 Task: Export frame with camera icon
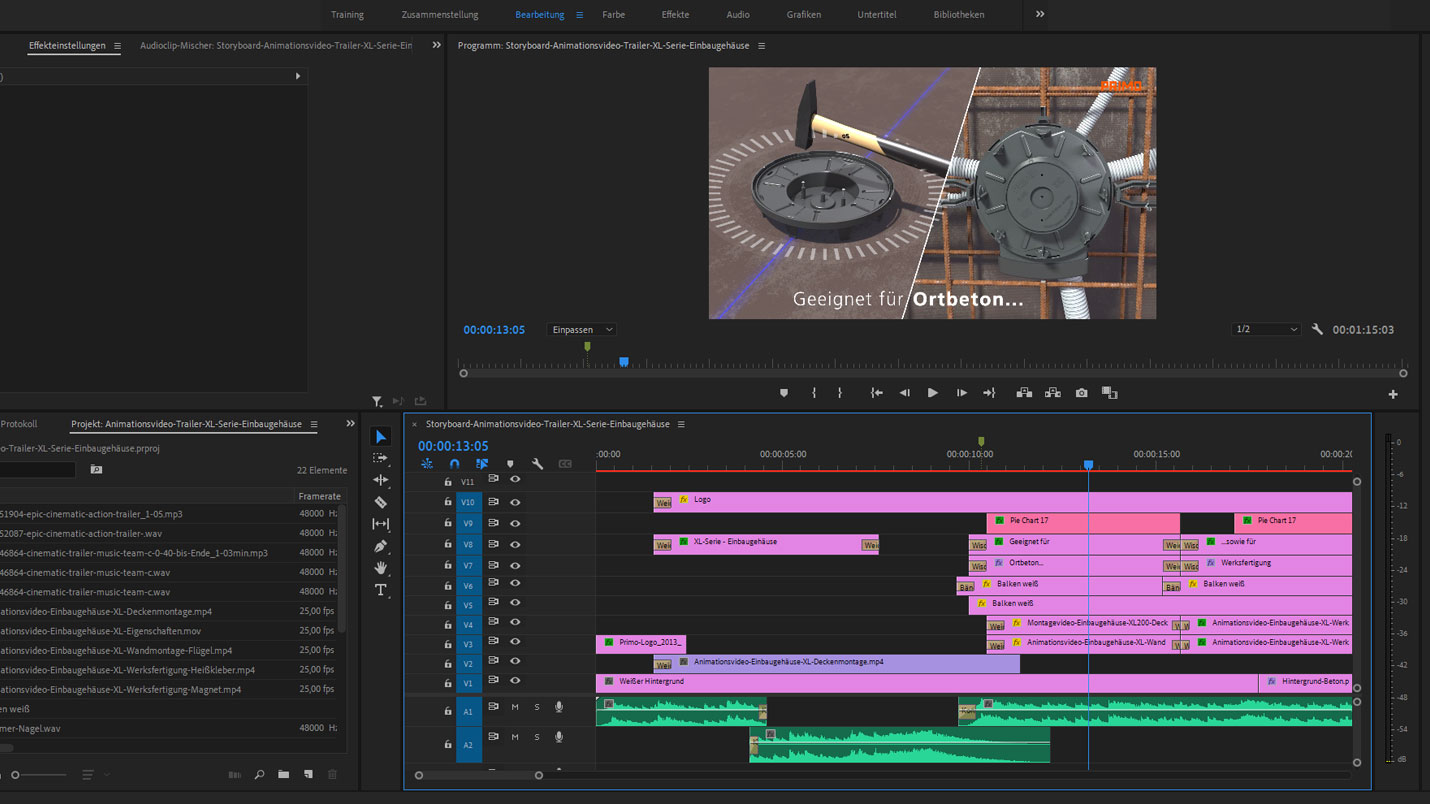(x=1082, y=393)
